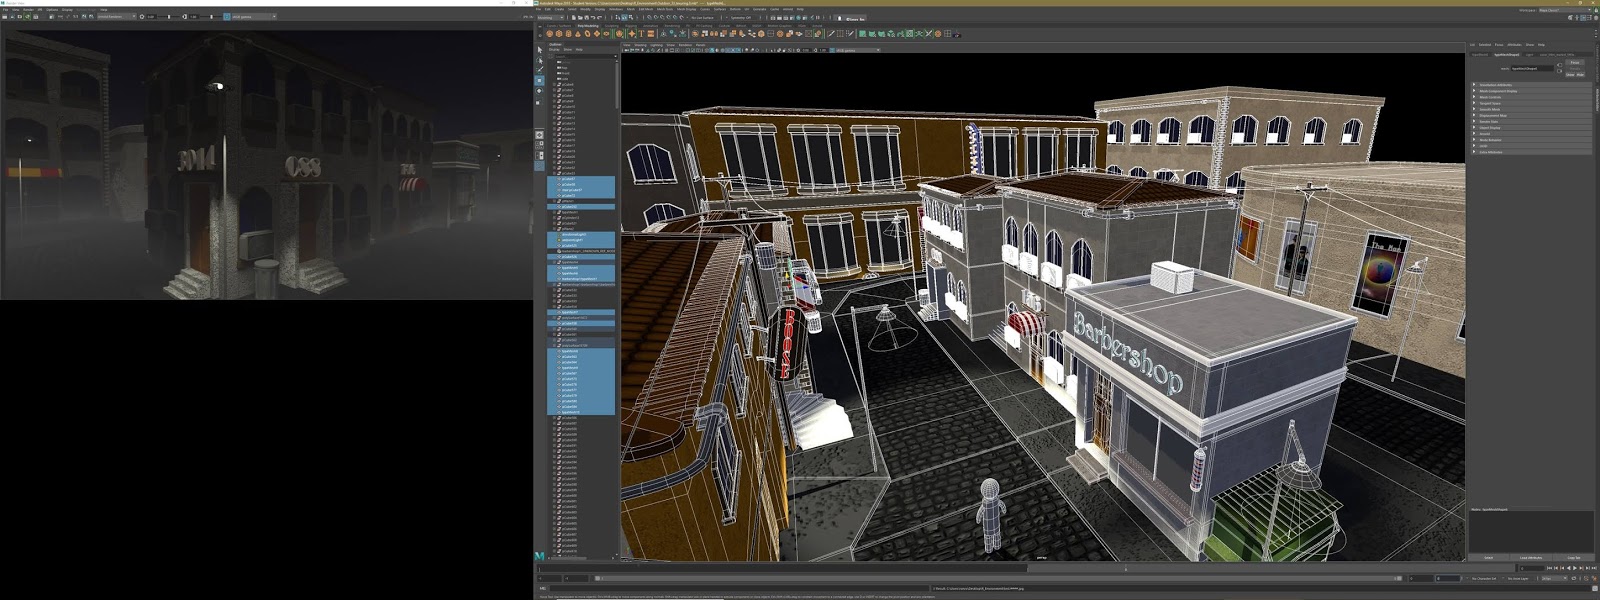Click the Maya logo icon below outliner
Viewport: 1600px width, 600px height.
click(x=540, y=555)
